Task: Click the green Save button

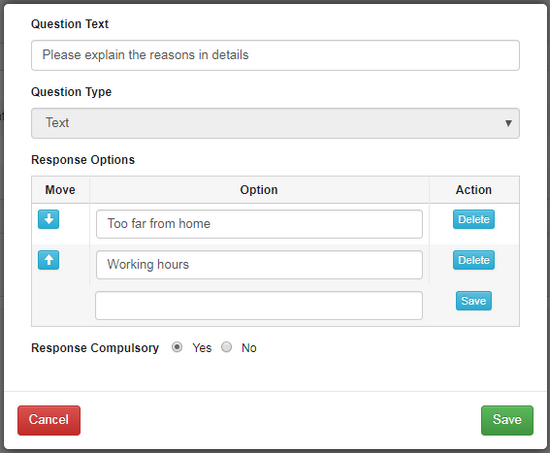Action: click(x=507, y=420)
